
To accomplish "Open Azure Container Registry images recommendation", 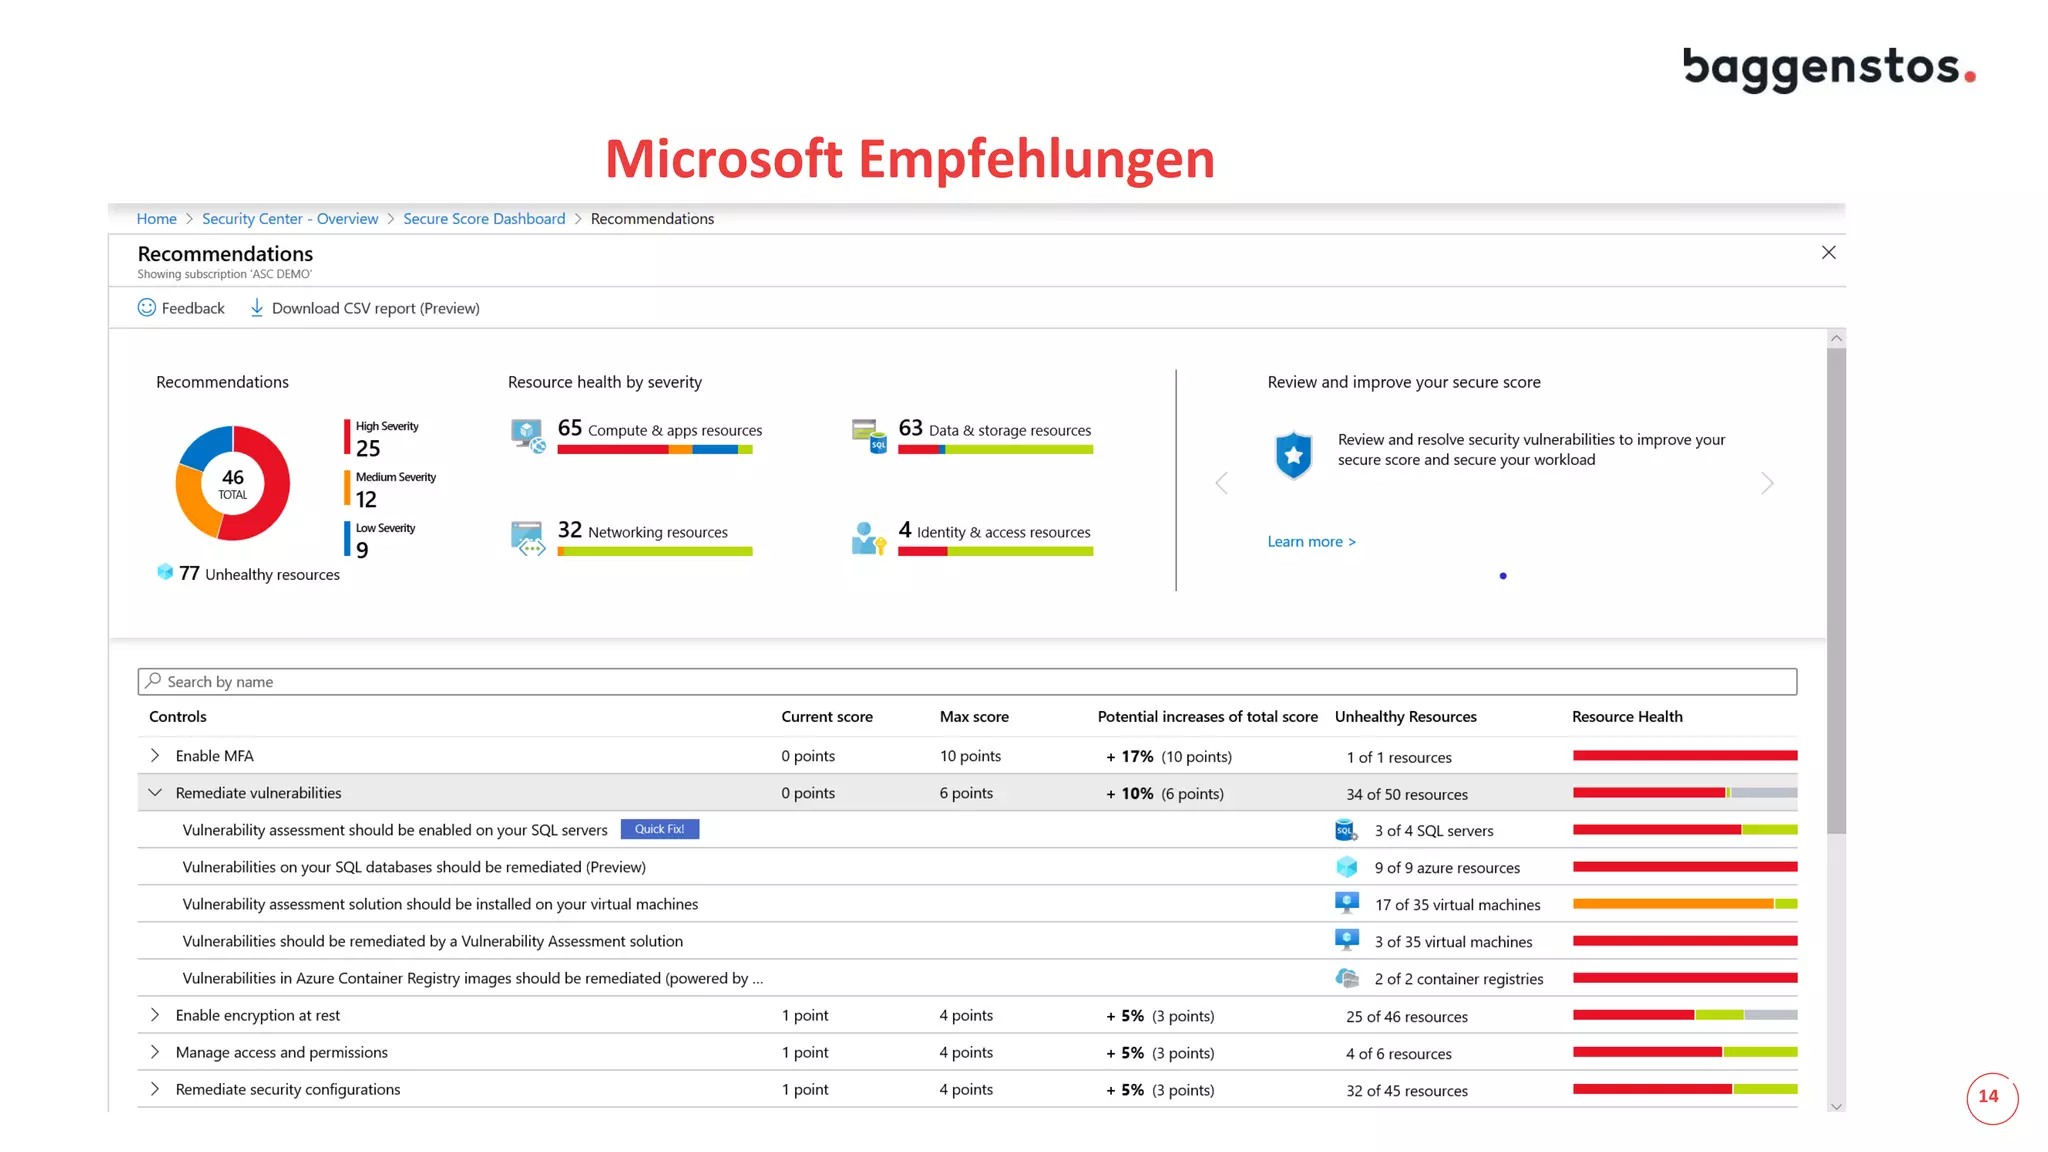I will pos(472,978).
